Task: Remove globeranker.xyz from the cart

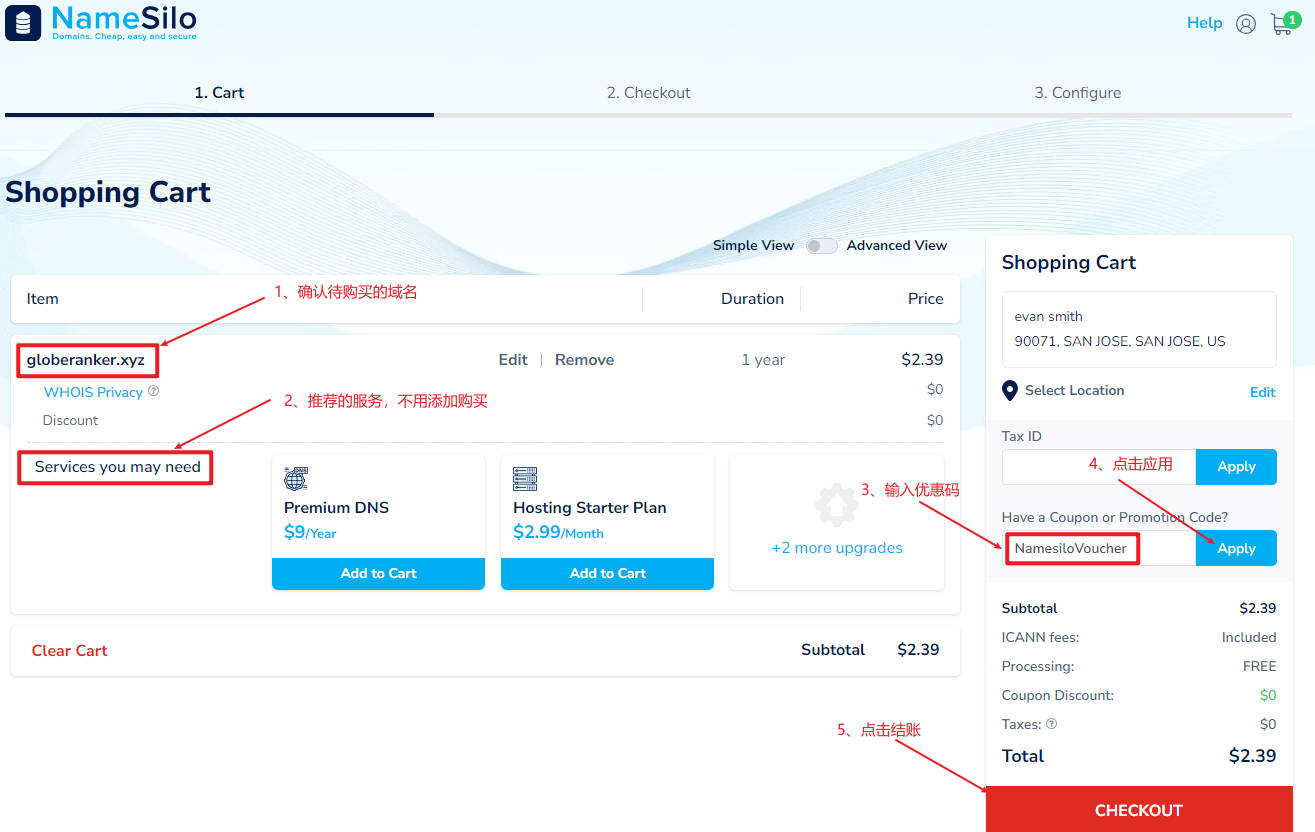Action: click(x=584, y=360)
